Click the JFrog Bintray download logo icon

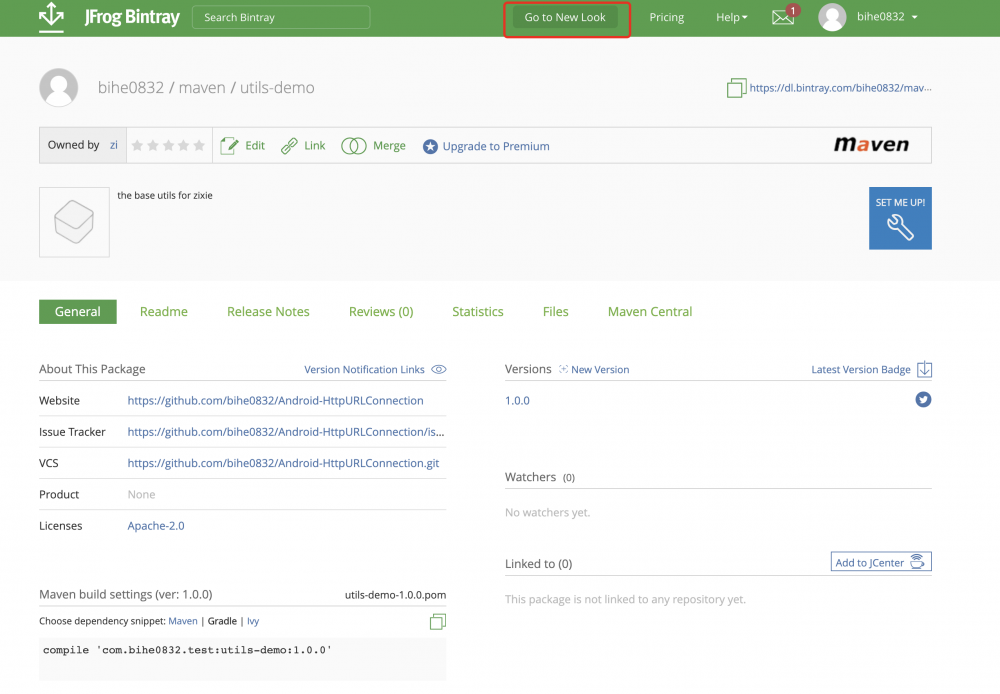pyautogui.click(x=51, y=16)
